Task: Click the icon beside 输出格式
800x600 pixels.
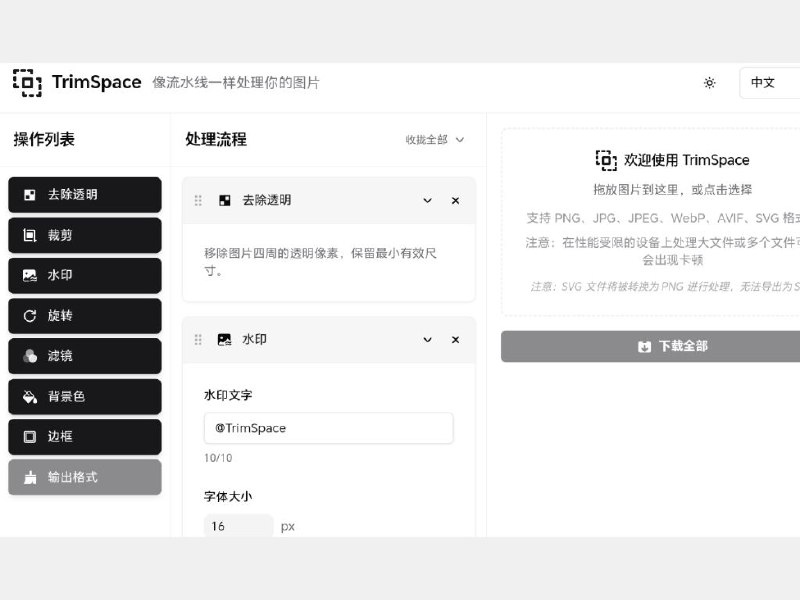Action: click(30, 477)
